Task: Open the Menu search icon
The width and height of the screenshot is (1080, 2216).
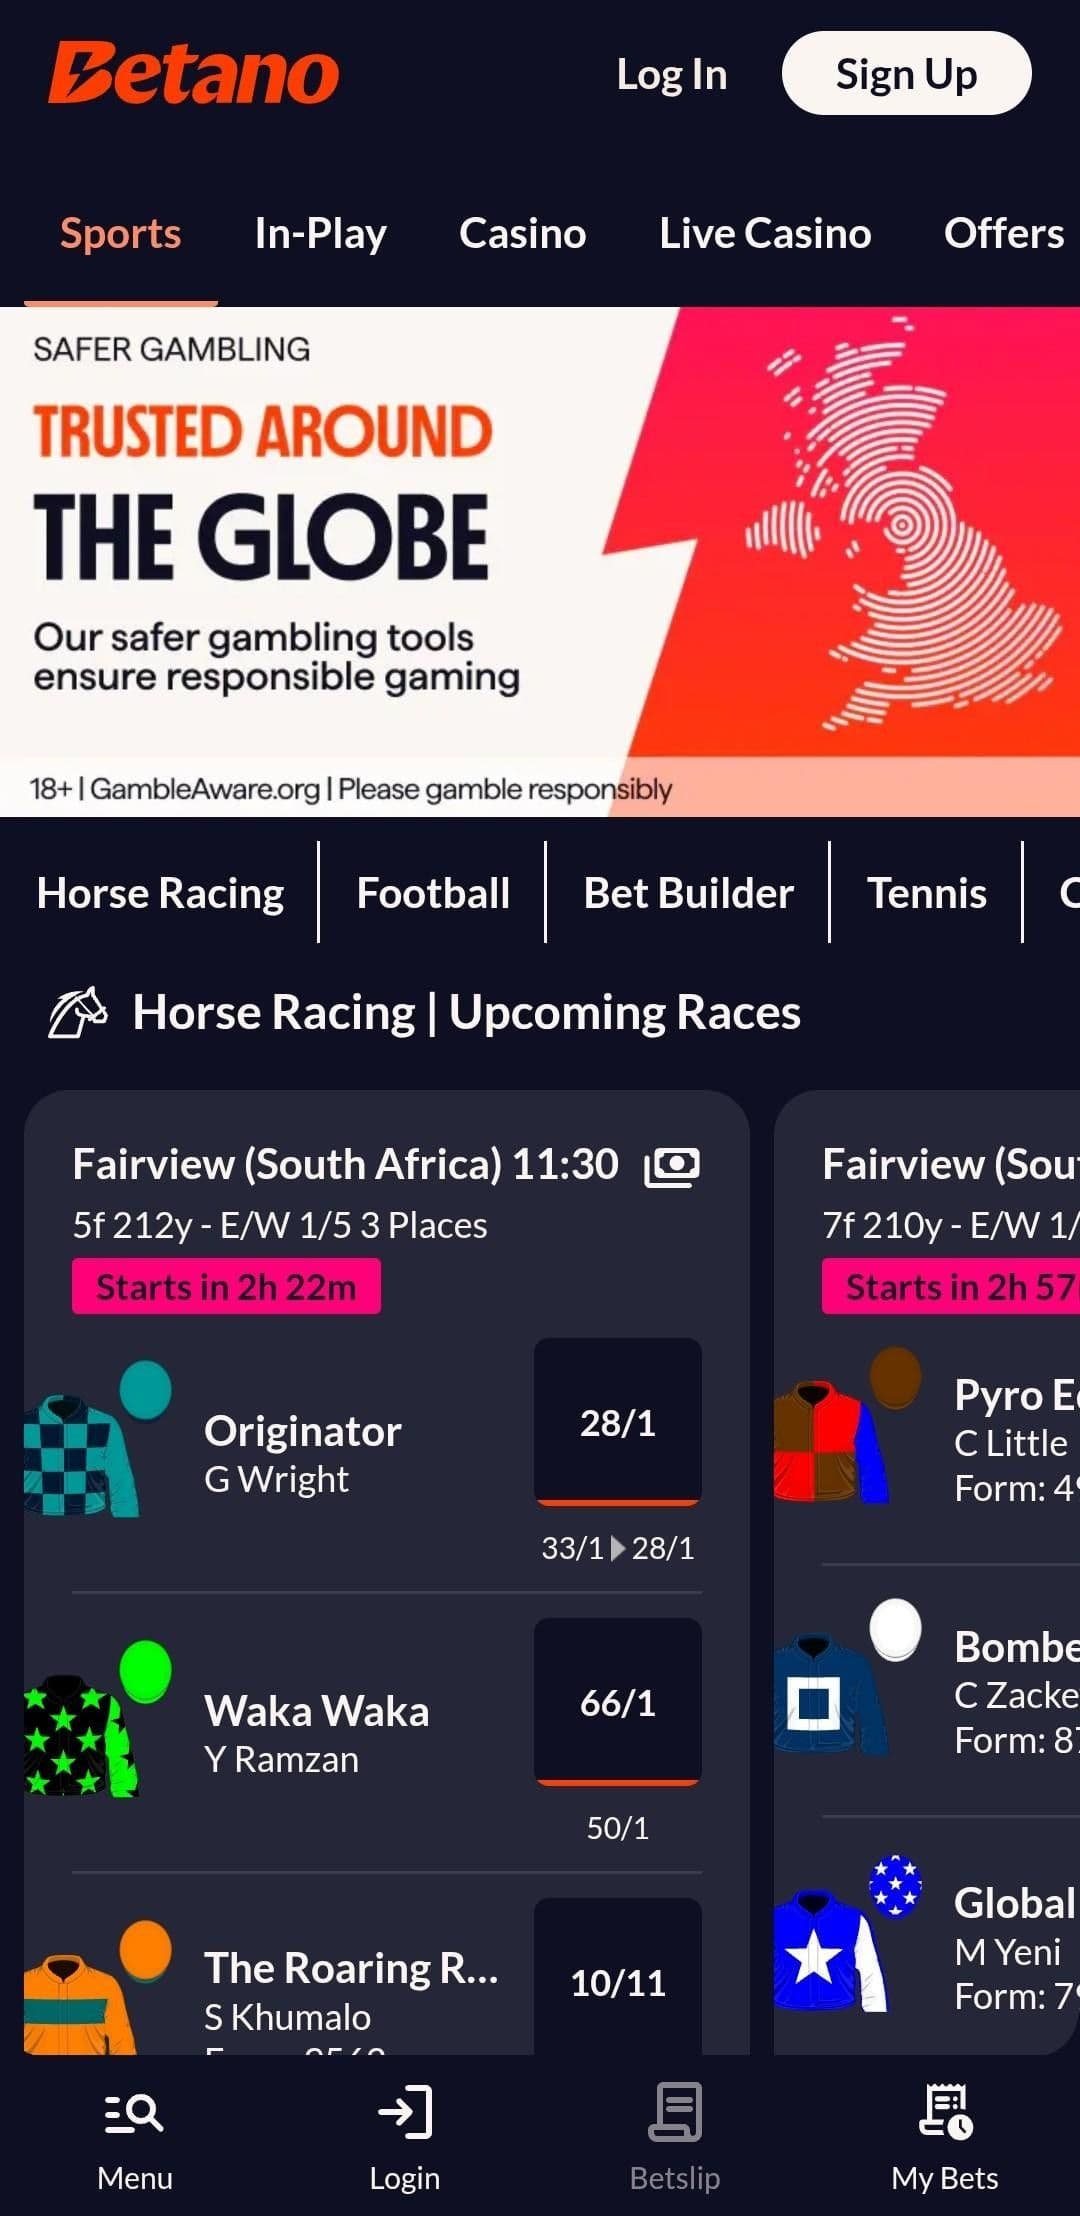Action: click(134, 2114)
